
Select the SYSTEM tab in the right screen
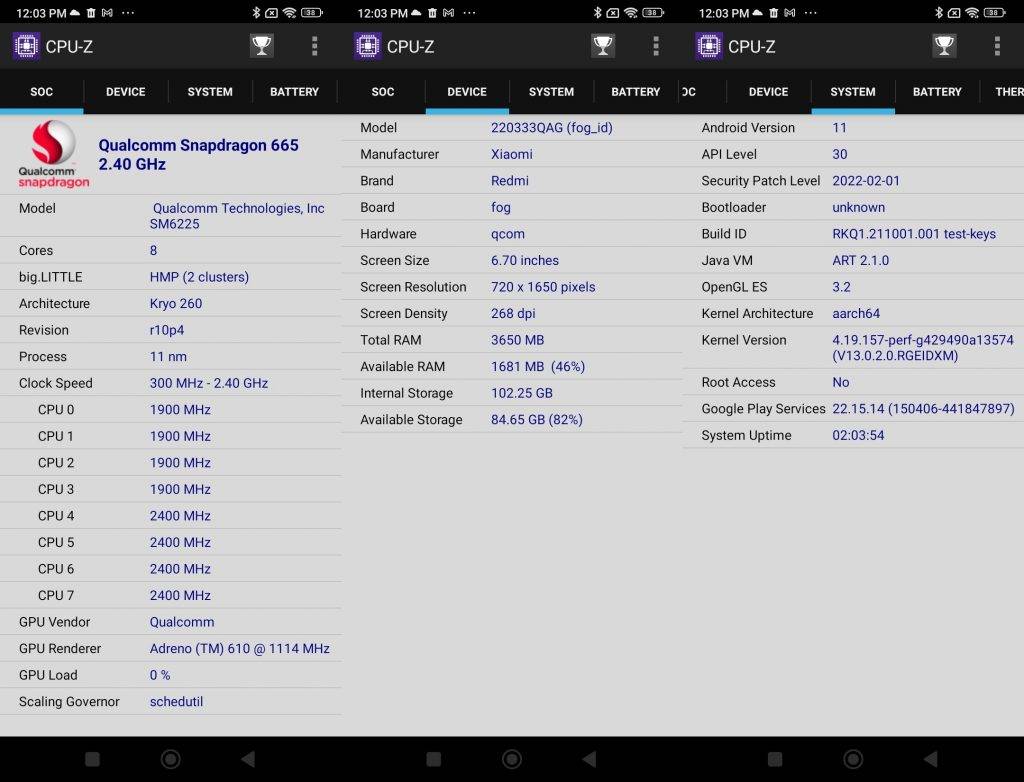point(853,92)
